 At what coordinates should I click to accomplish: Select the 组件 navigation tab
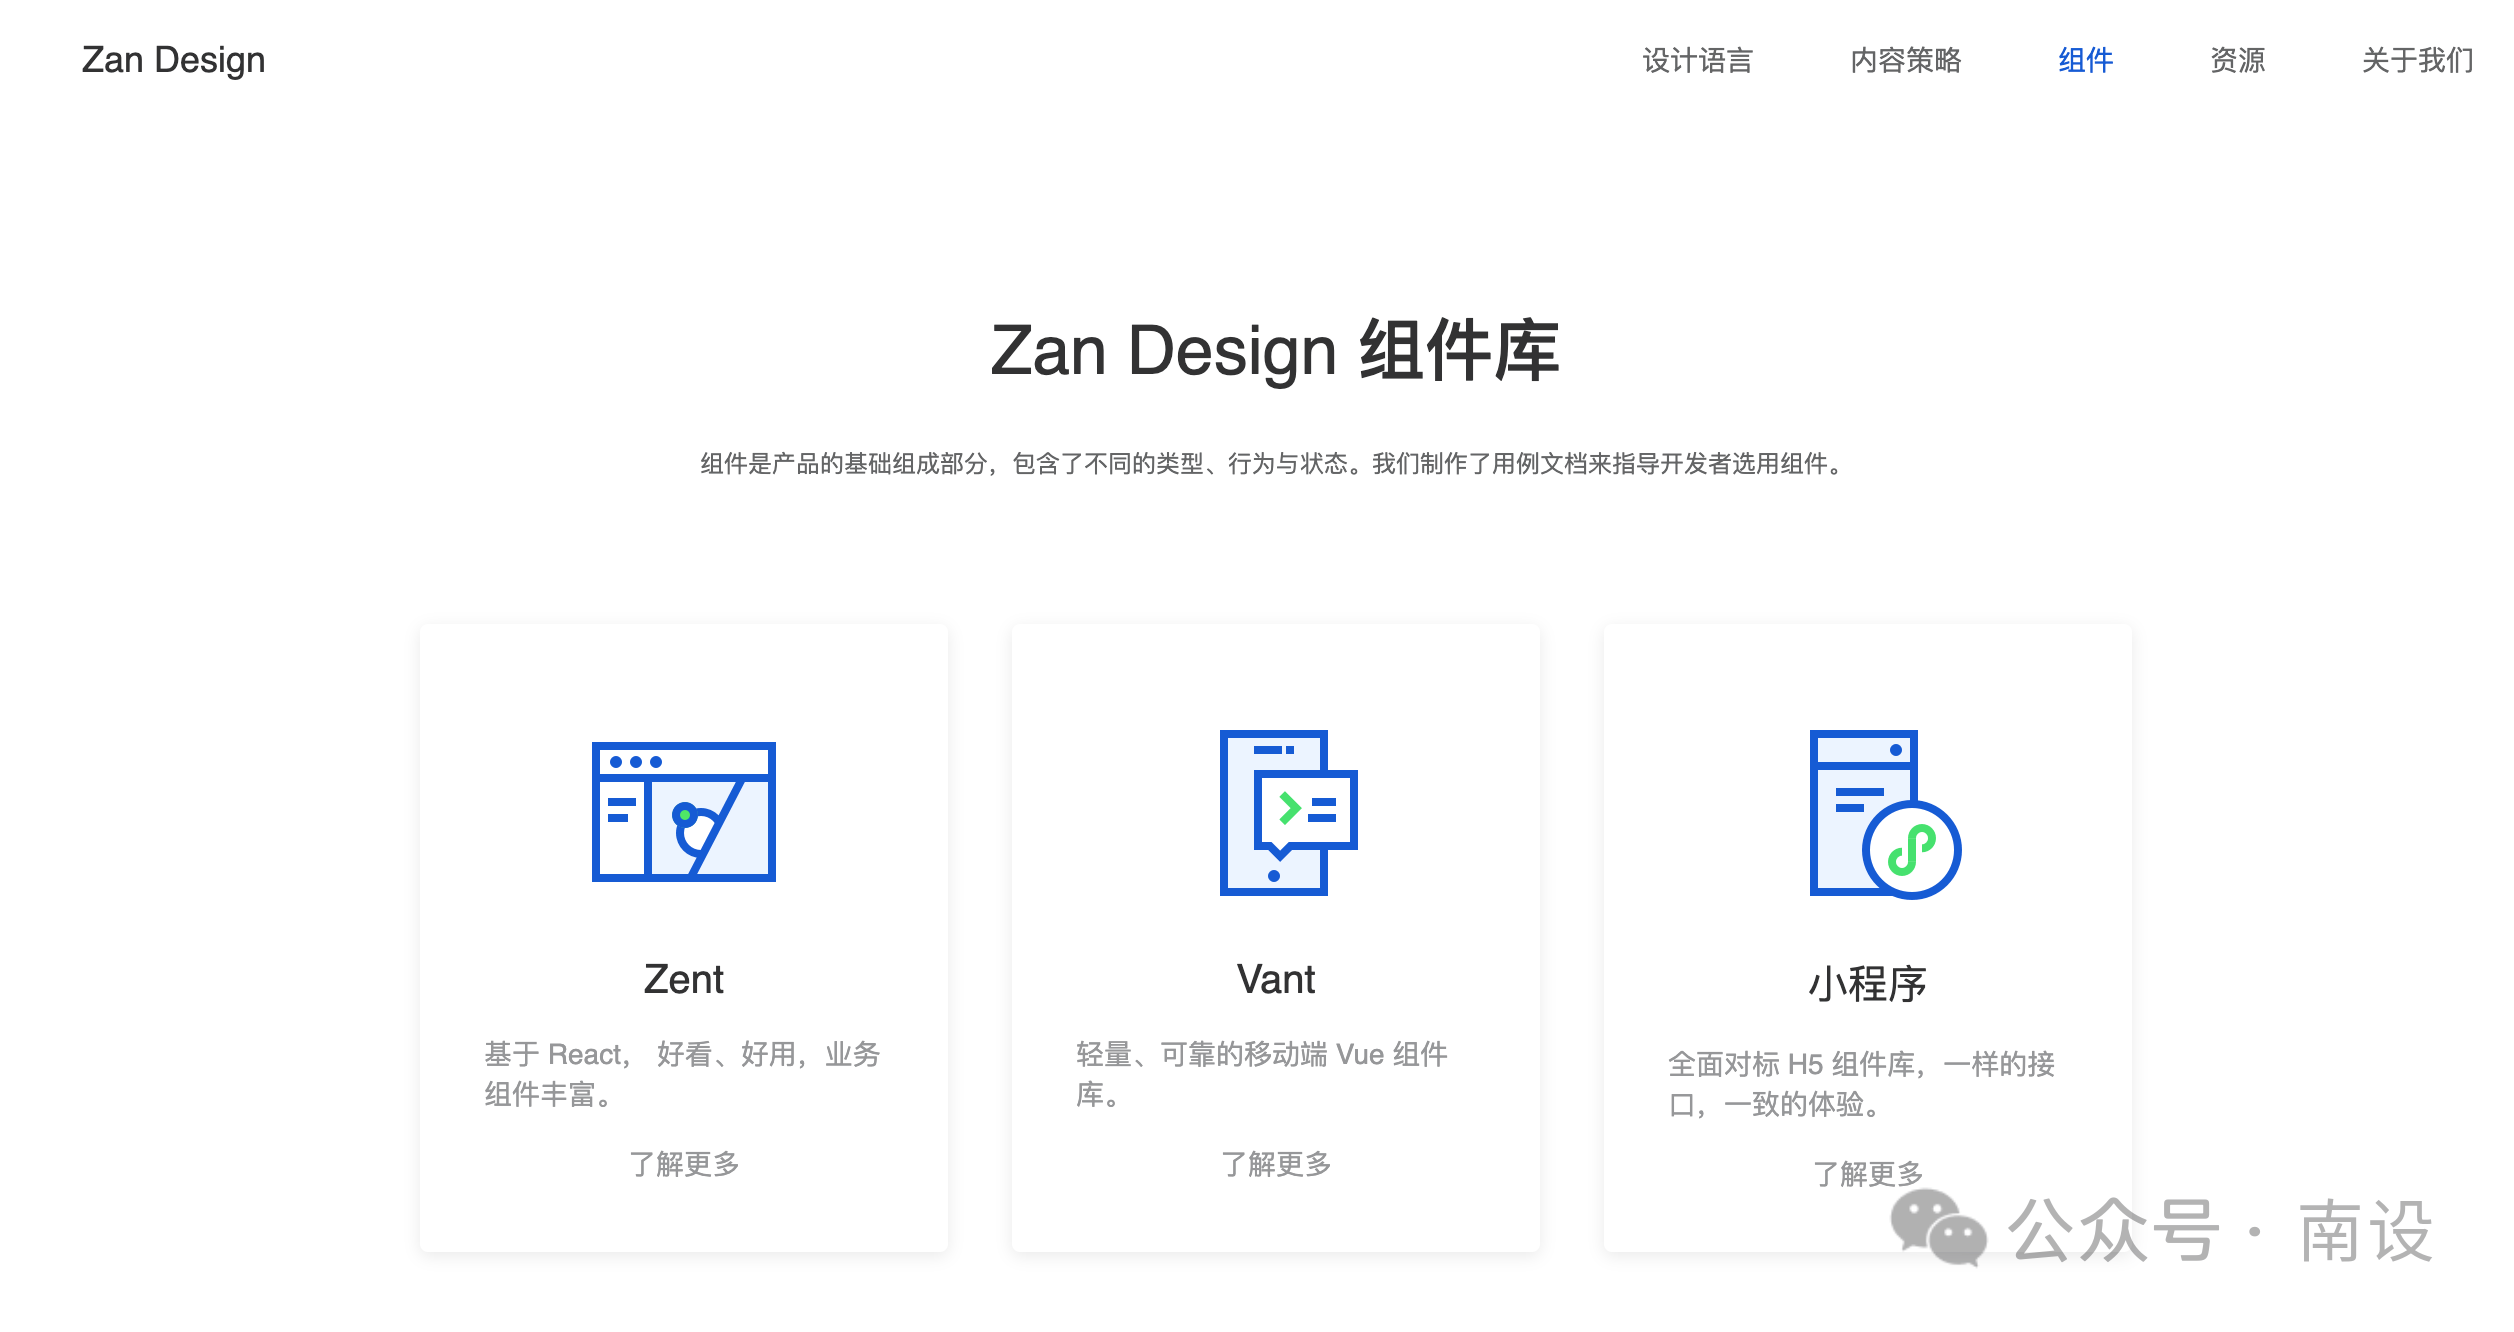[2086, 60]
